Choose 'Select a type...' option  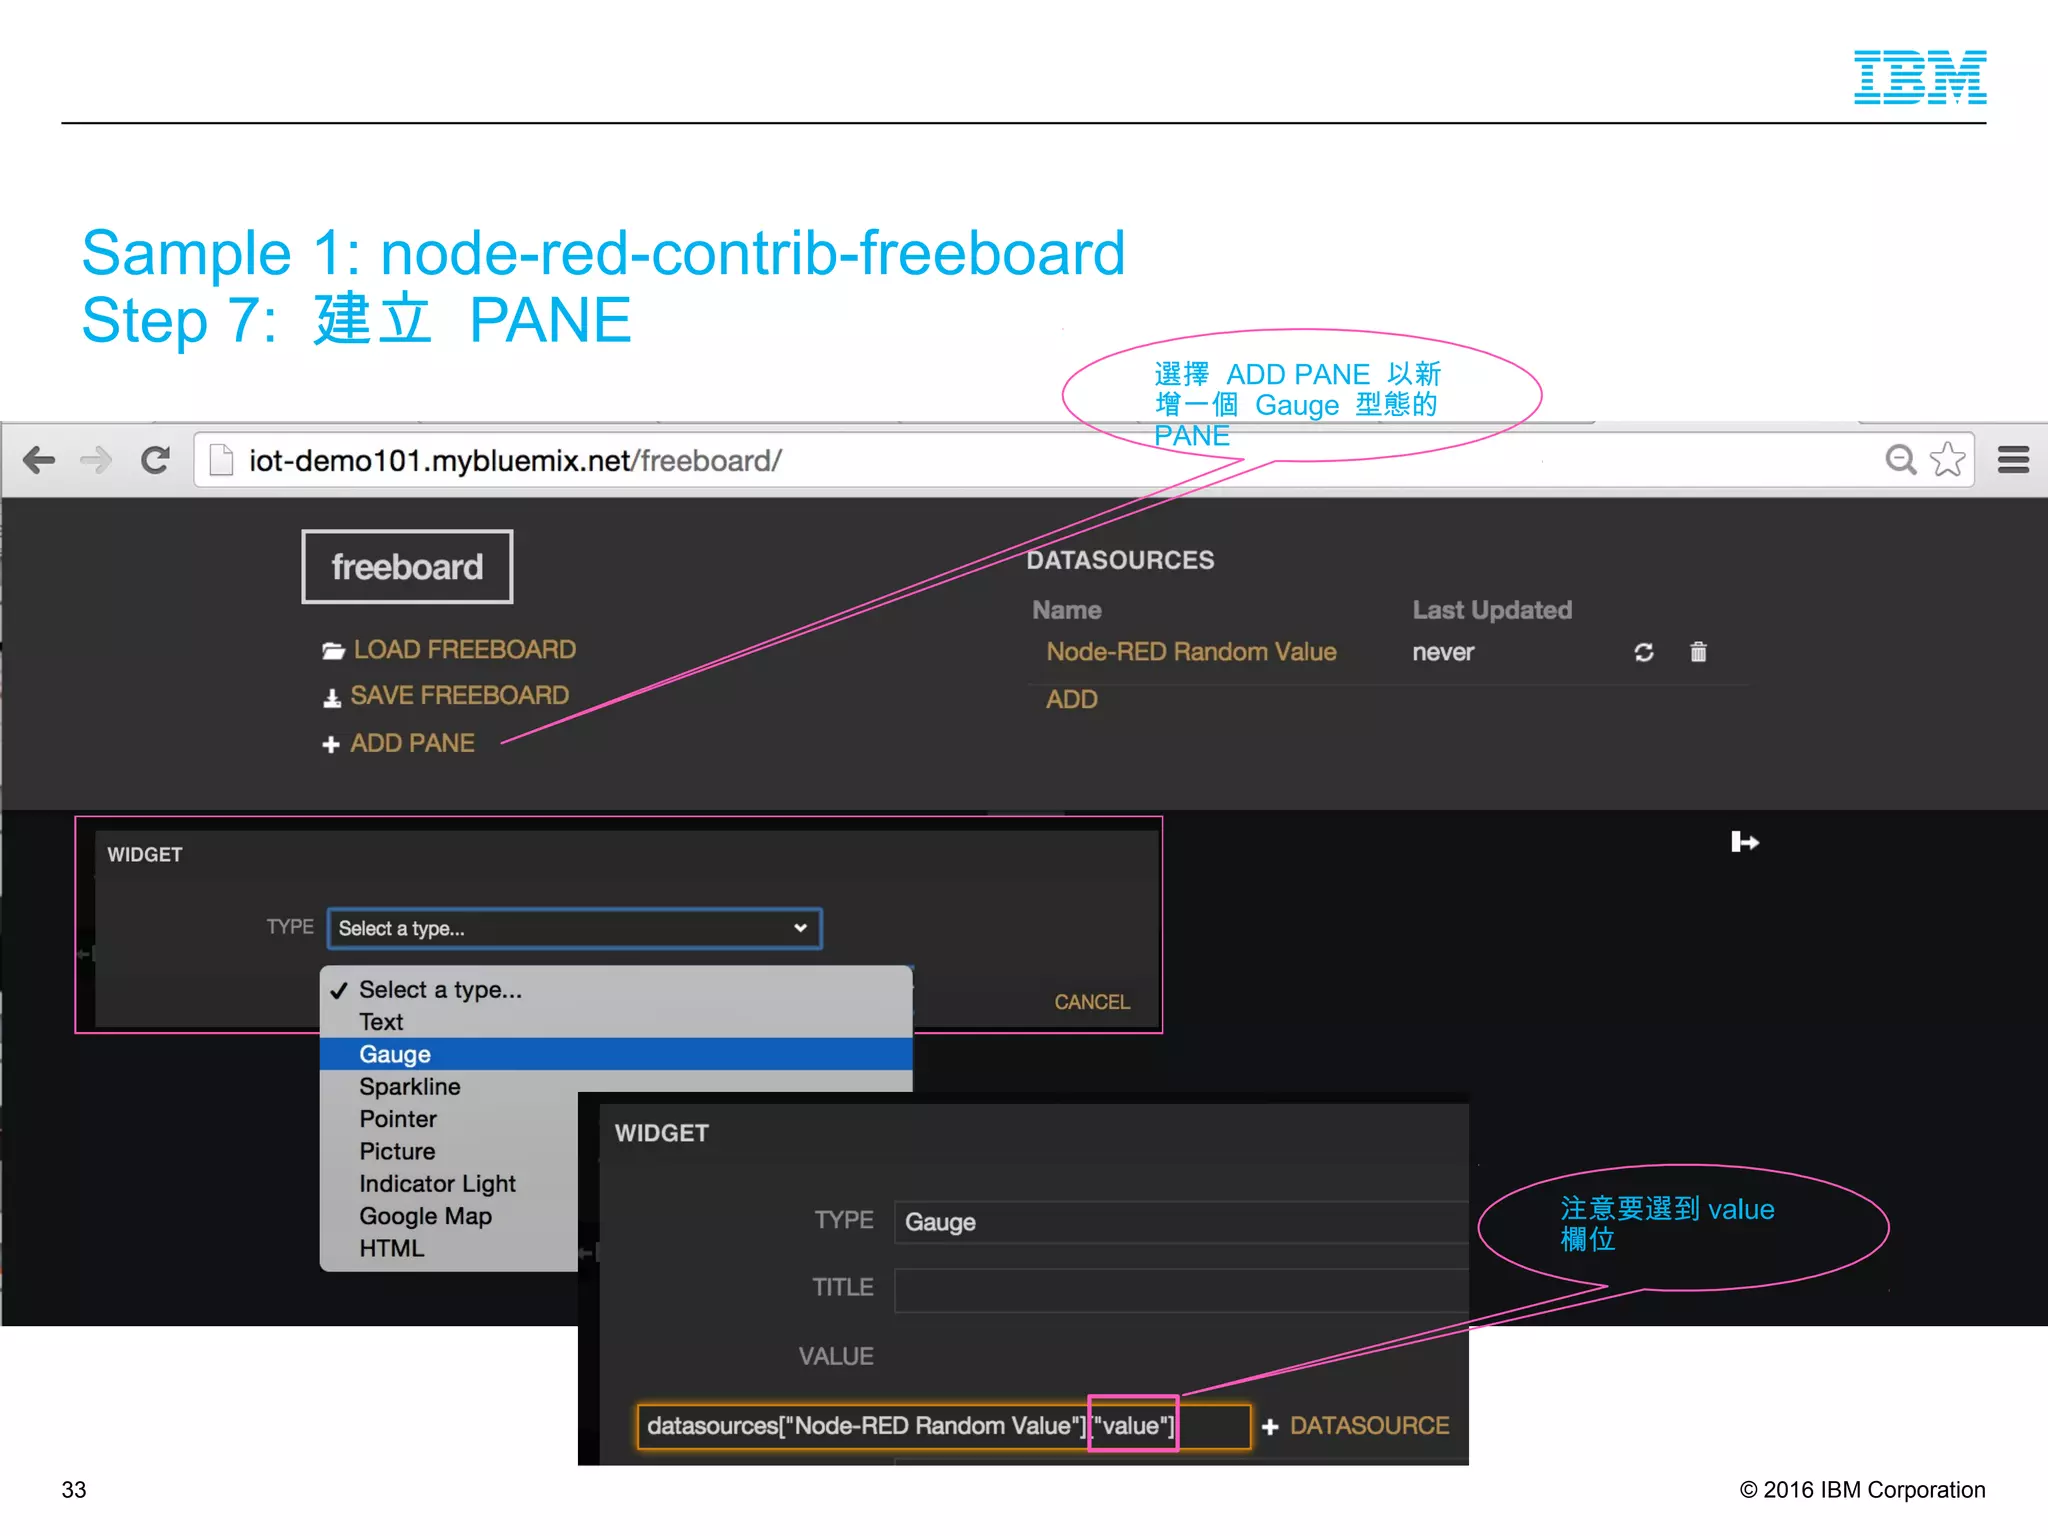[x=616, y=990]
